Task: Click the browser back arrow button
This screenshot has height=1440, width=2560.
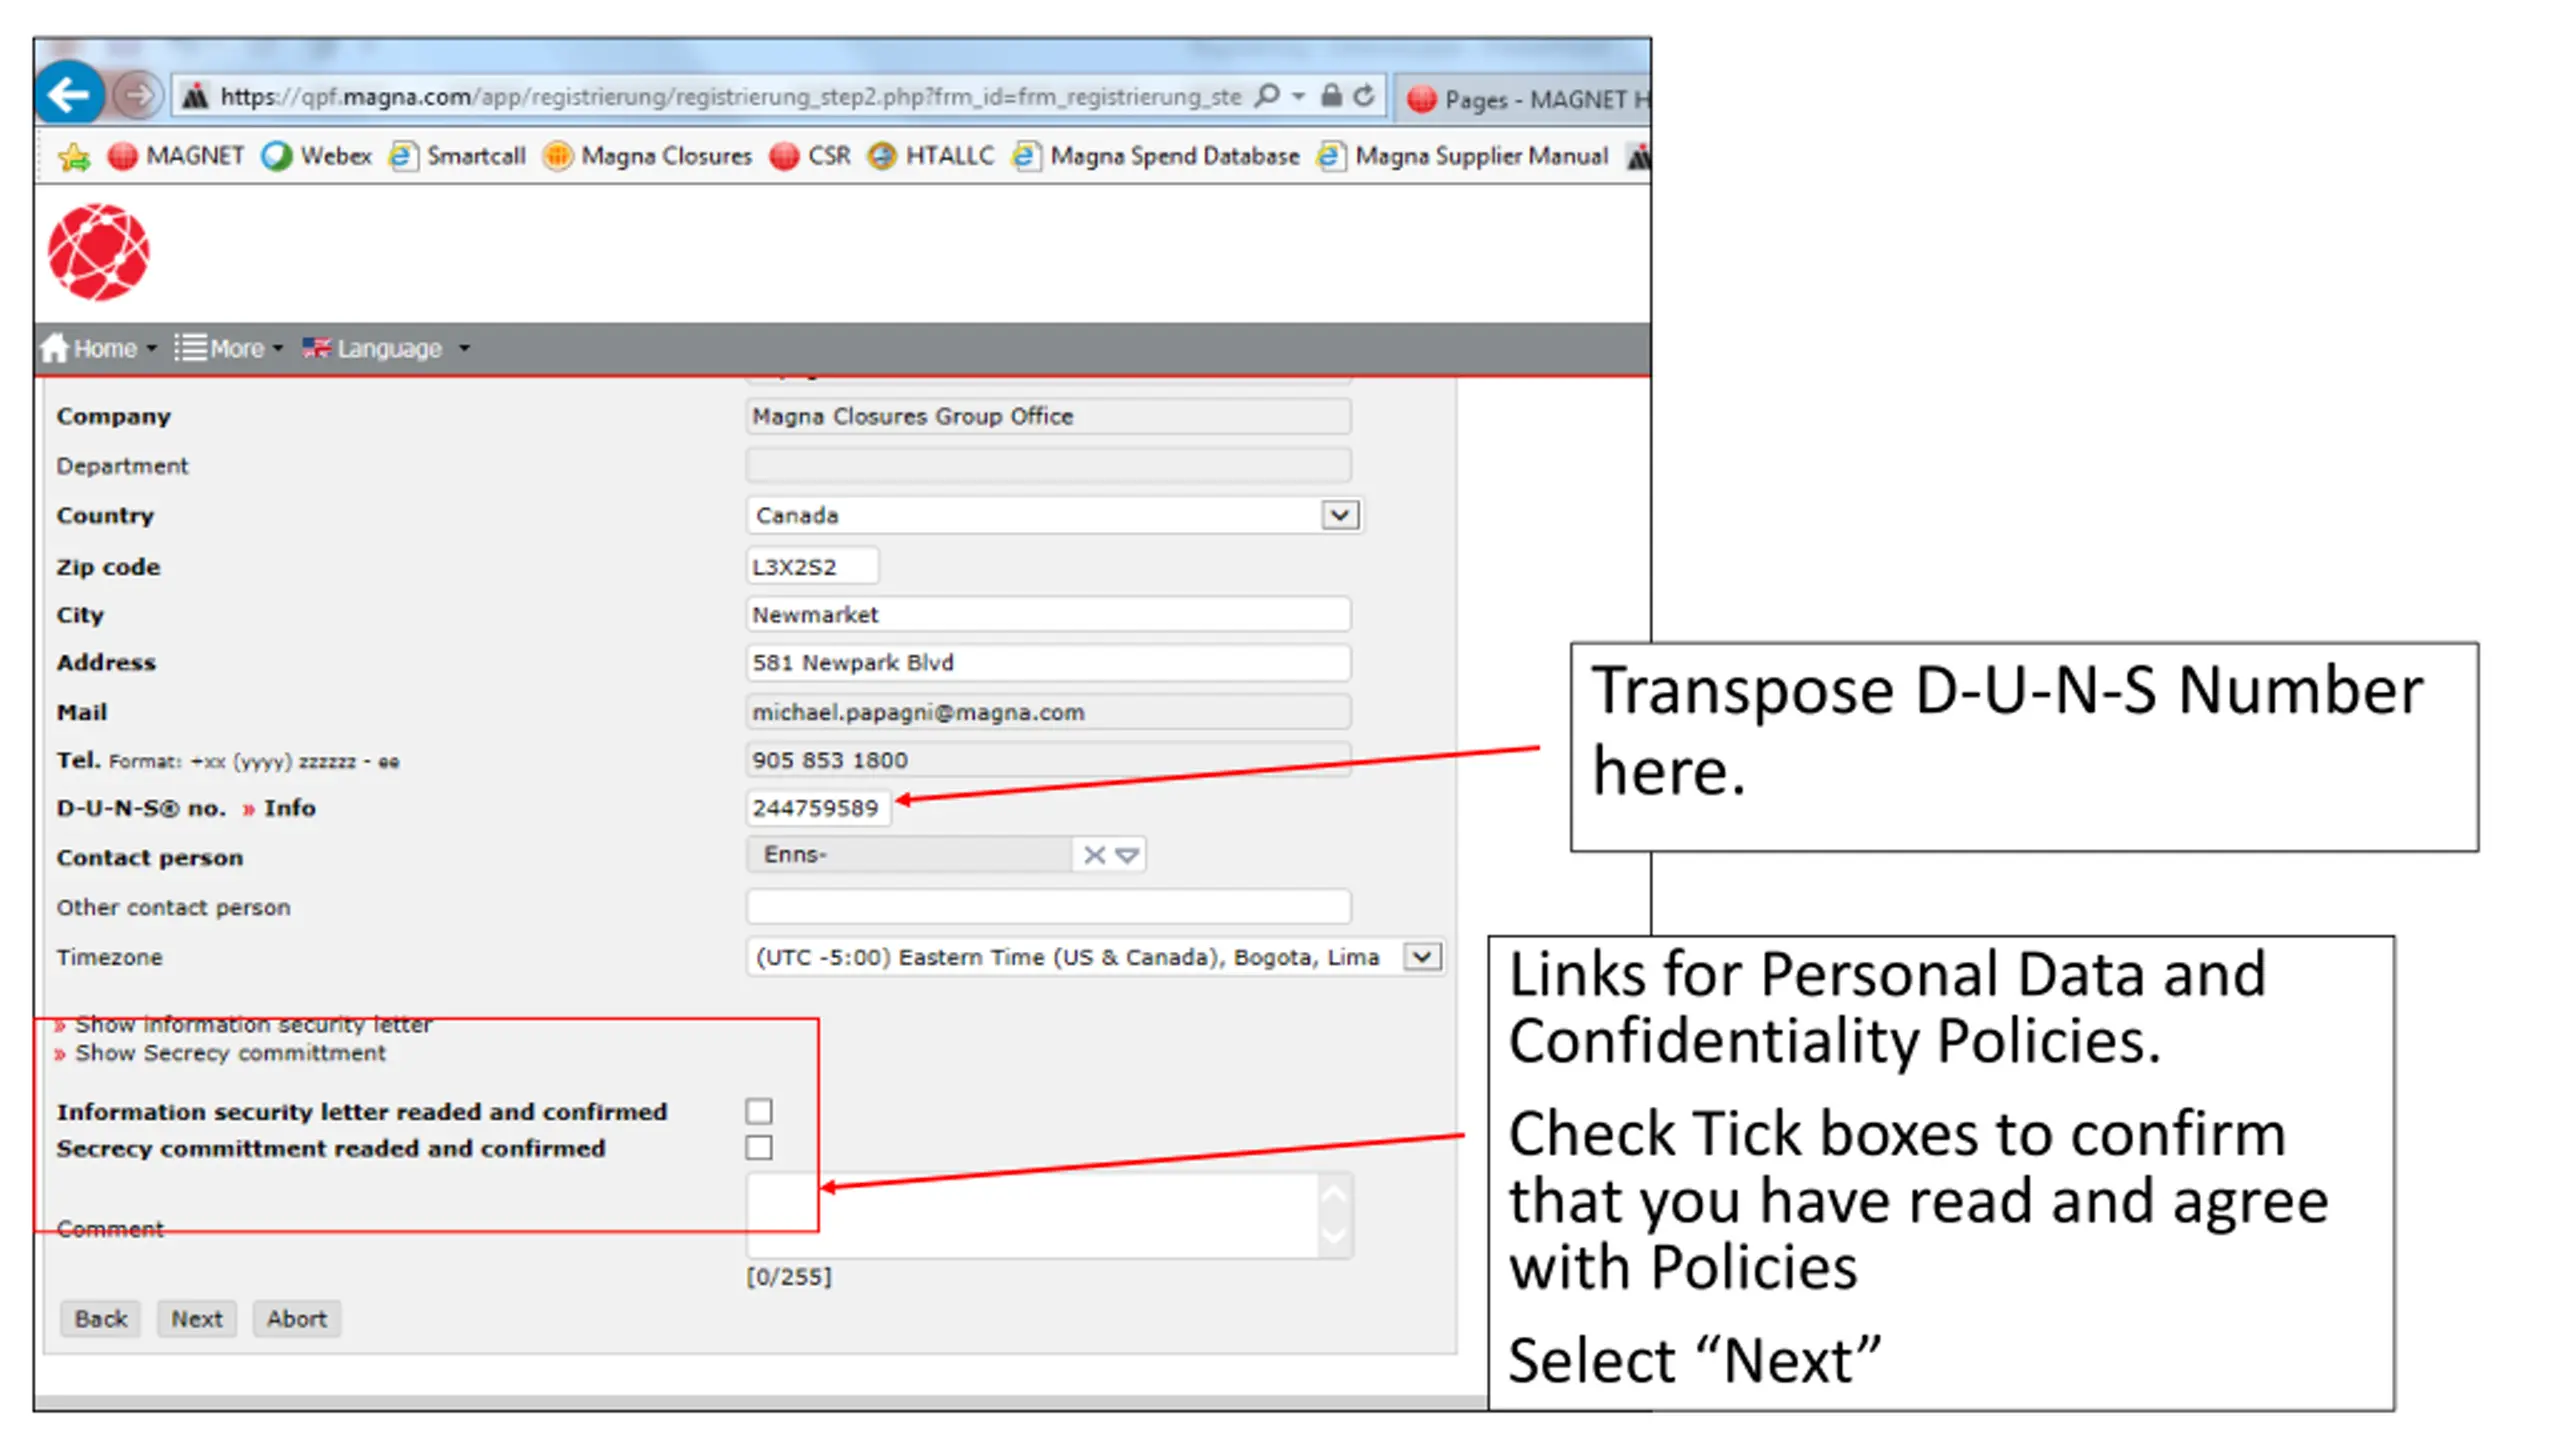Action: coord(69,95)
